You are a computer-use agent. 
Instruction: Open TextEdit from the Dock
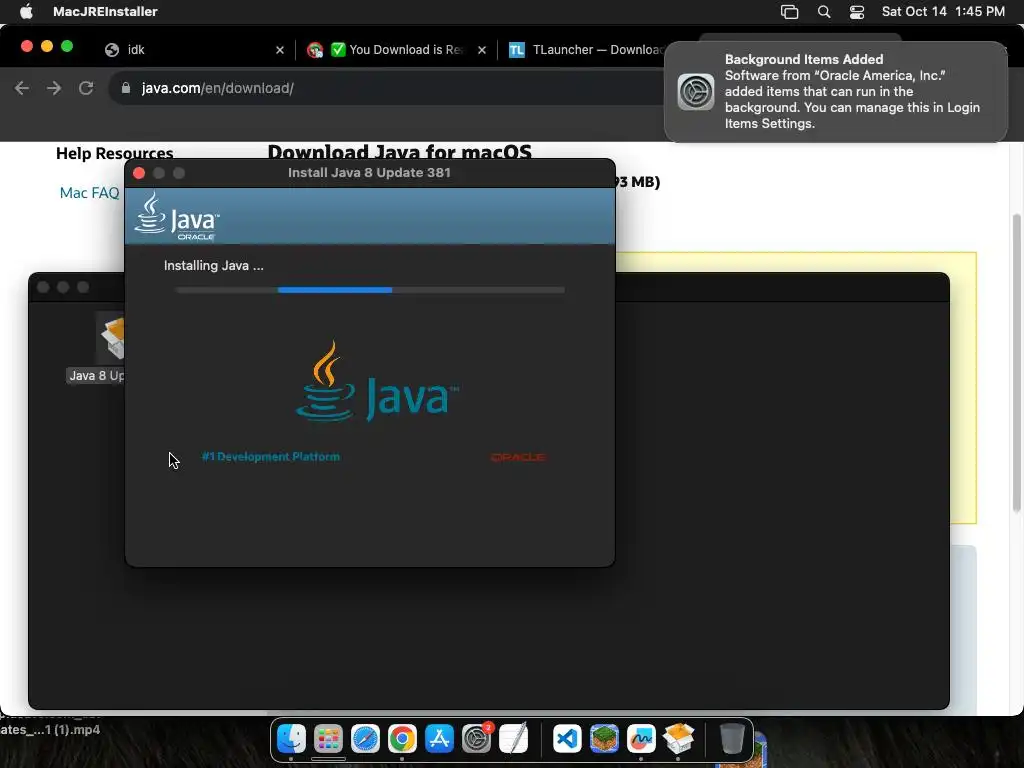click(513, 739)
